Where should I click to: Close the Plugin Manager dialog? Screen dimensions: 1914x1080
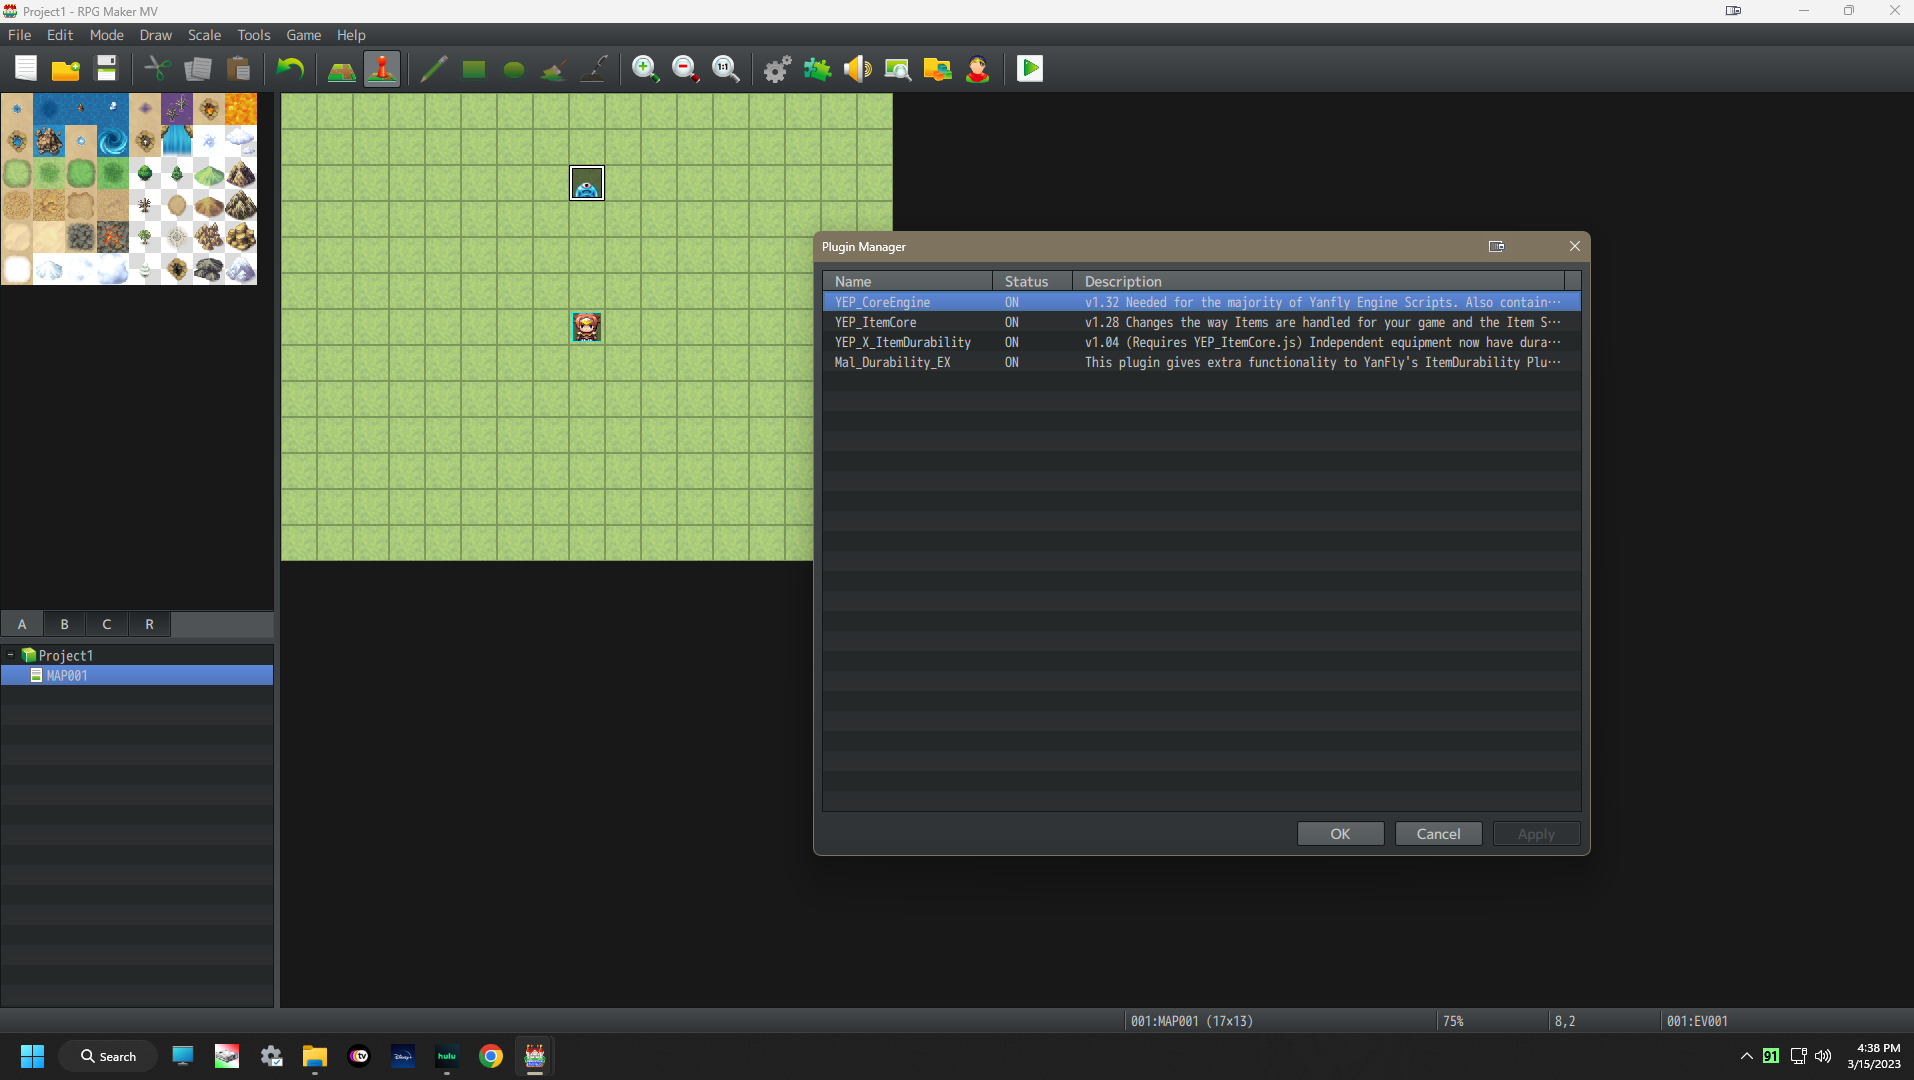click(x=1575, y=246)
